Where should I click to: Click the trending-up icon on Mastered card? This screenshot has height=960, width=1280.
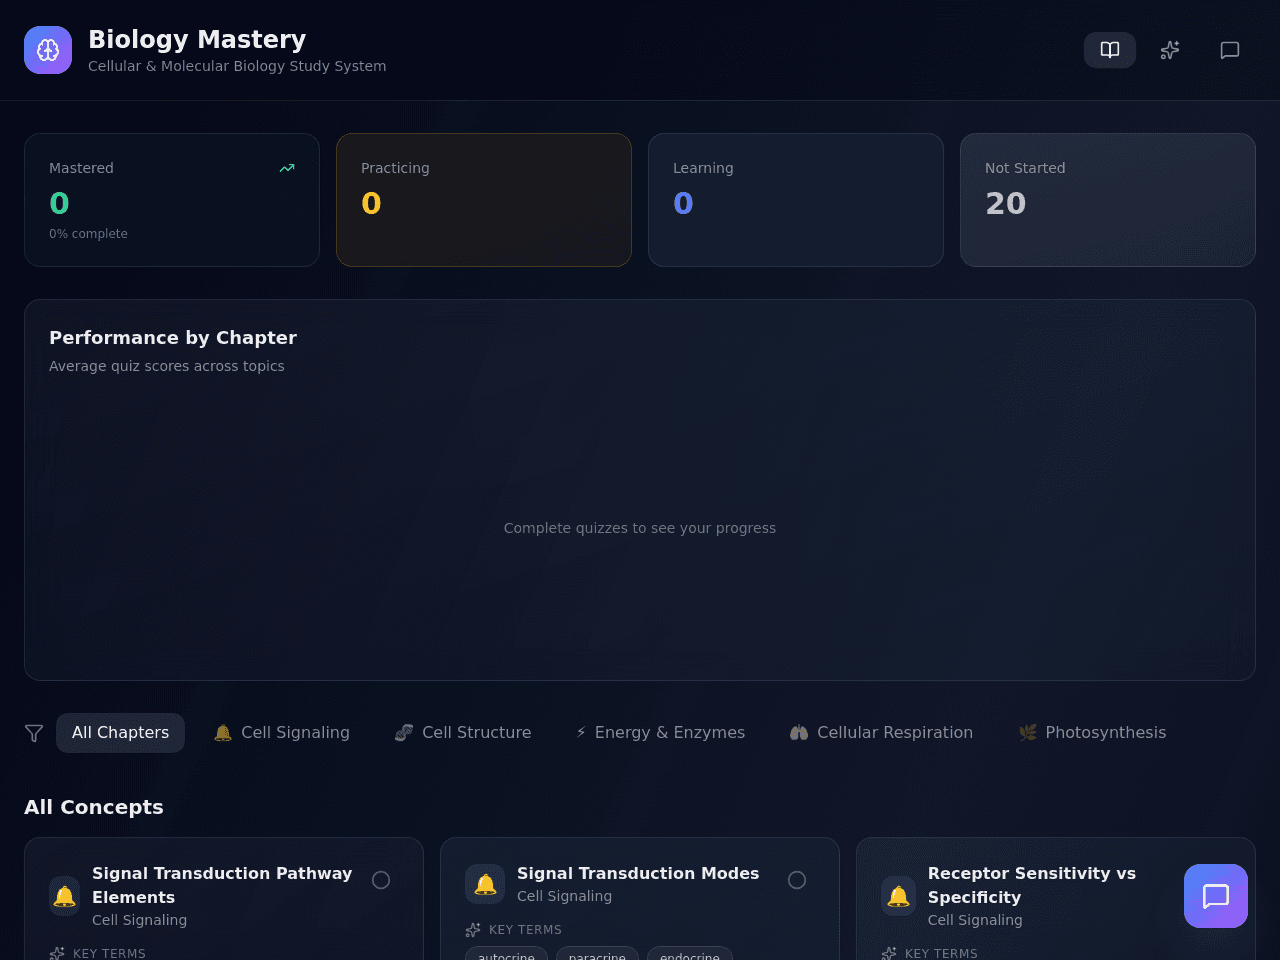coord(287,168)
